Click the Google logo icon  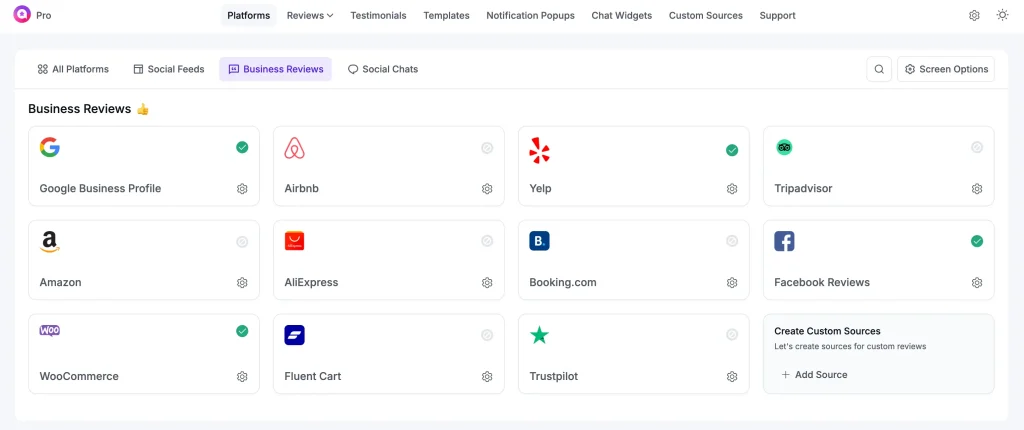click(x=50, y=148)
